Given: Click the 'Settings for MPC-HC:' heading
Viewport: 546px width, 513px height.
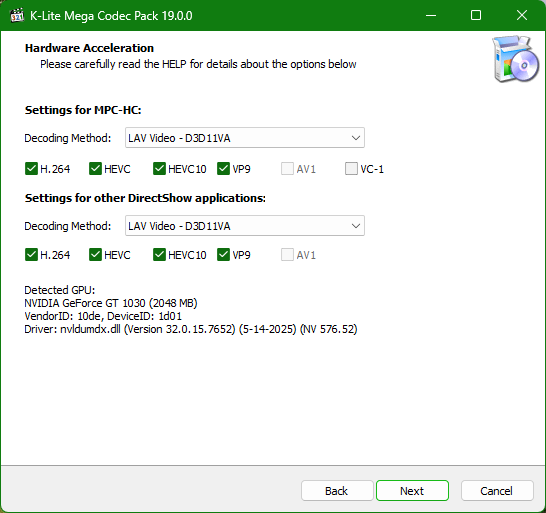Looking at the screenshot, I should [83, 110].
